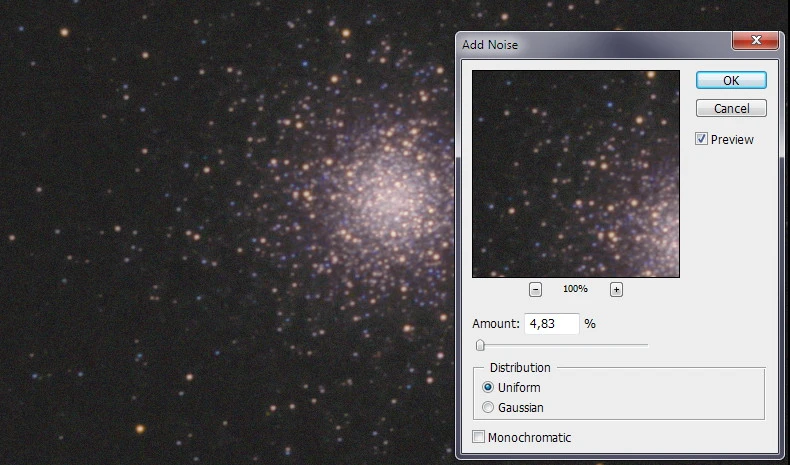Click the Monochromatic label text
This screenshot has height=465, width=790.
click(x=530, y=437)
